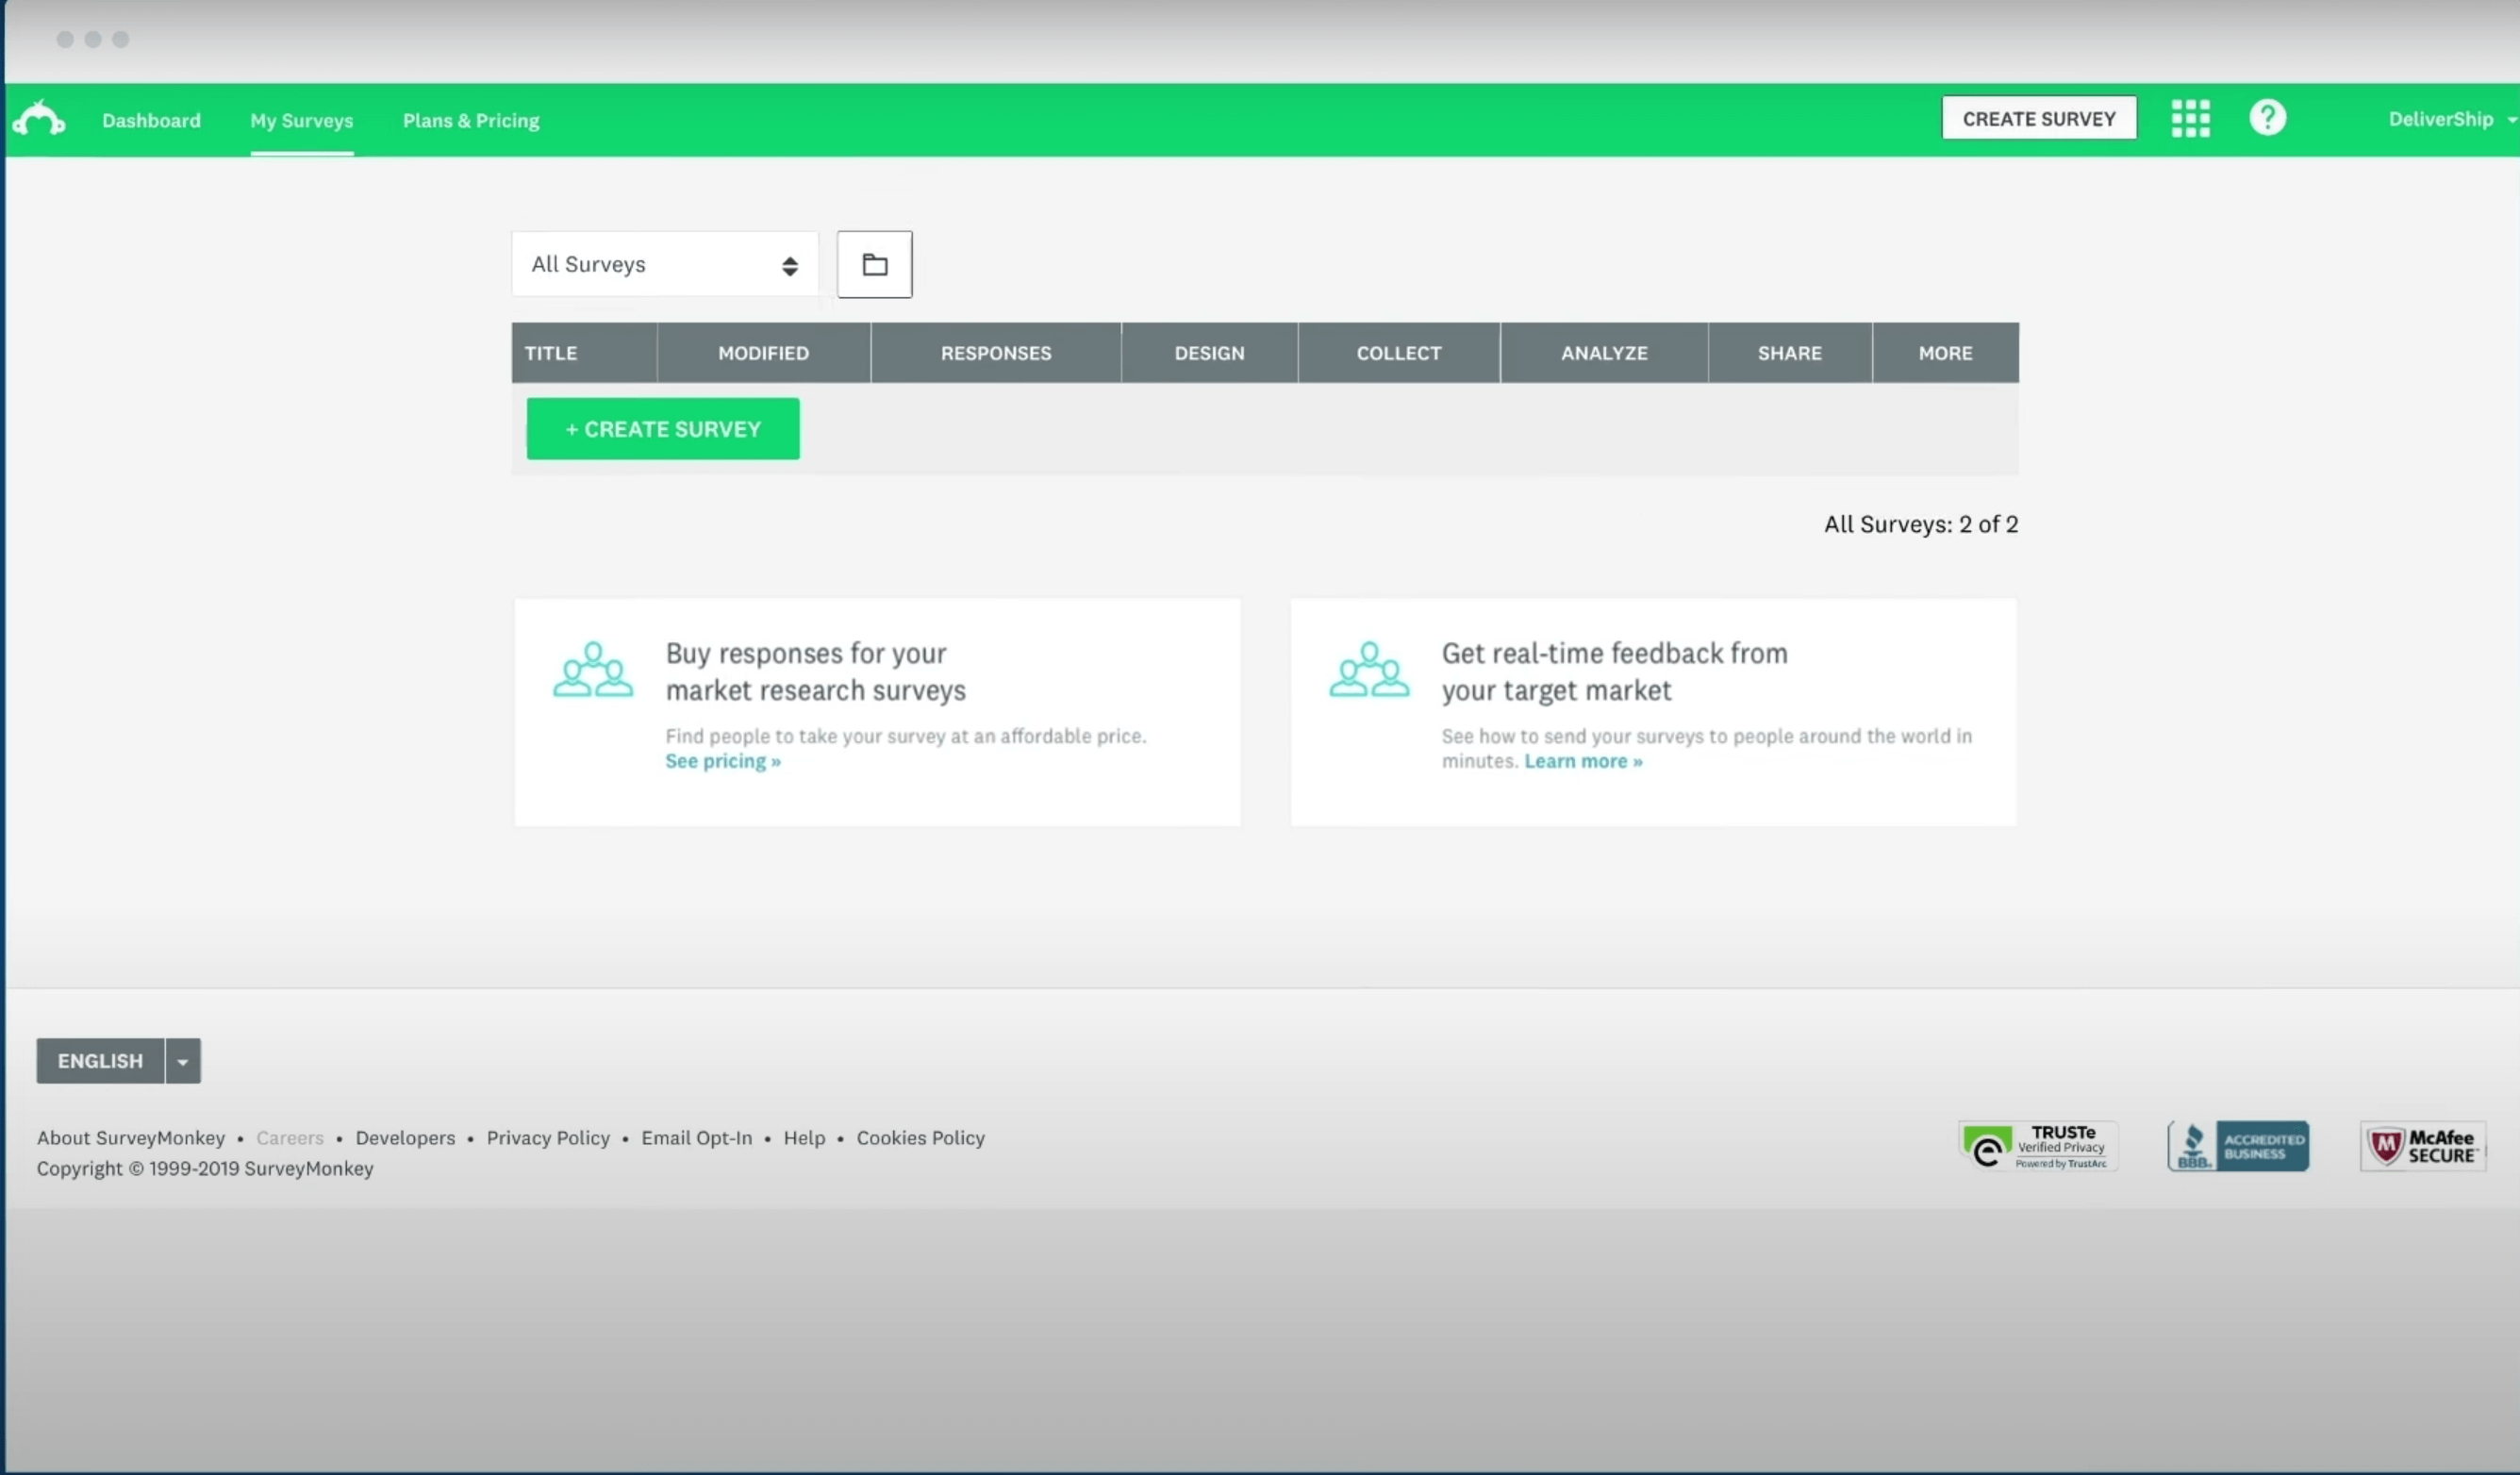Click the TRUSTe Verified Privacy badge

click(2037, 1146)
